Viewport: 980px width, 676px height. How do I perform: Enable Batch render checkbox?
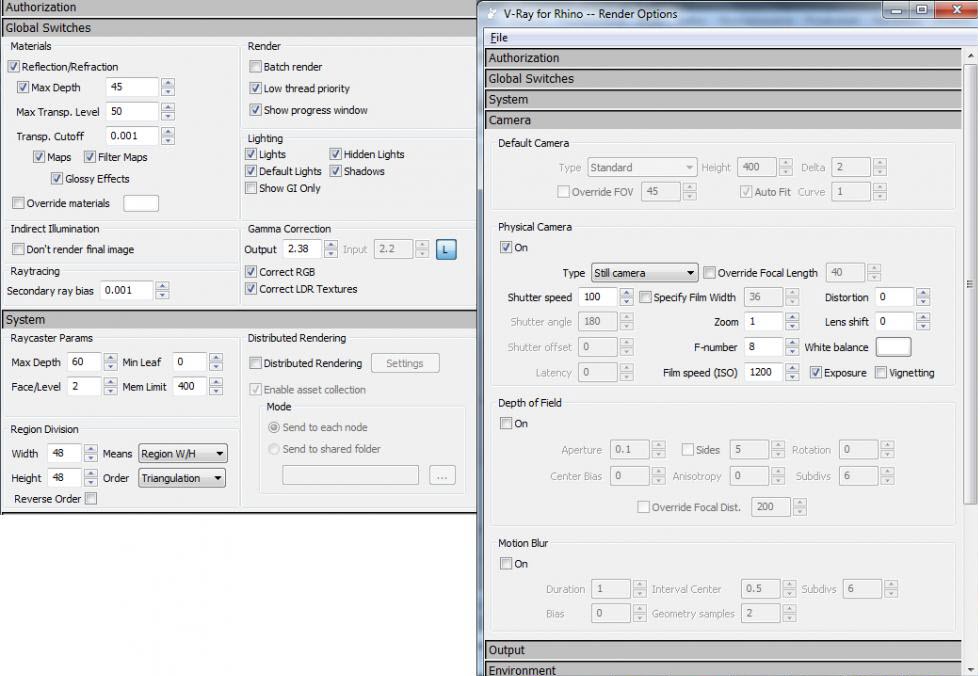255,66
